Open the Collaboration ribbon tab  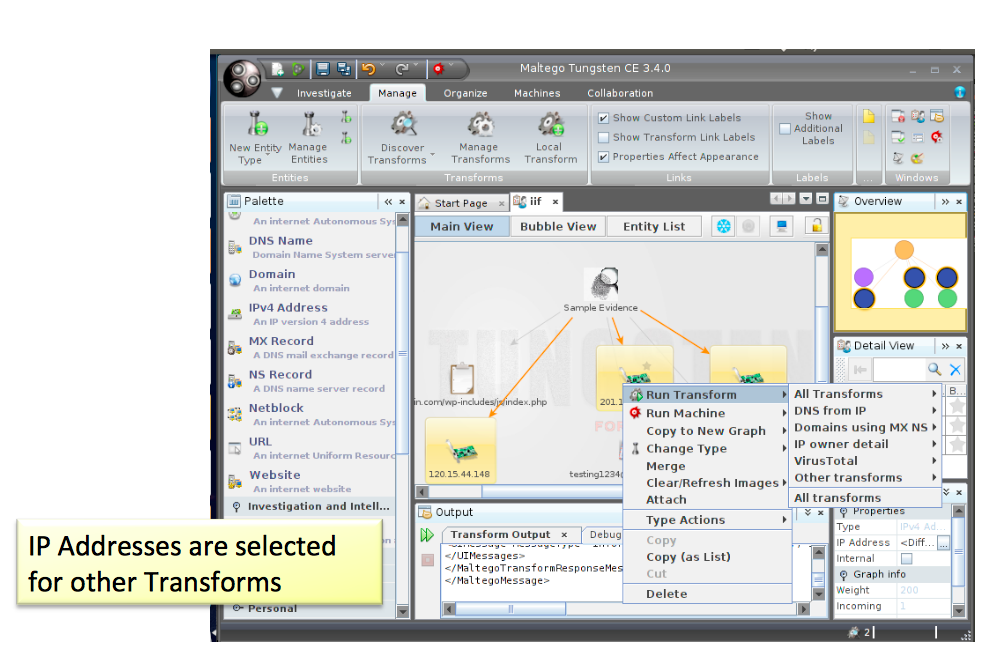[x=620, y=93]
